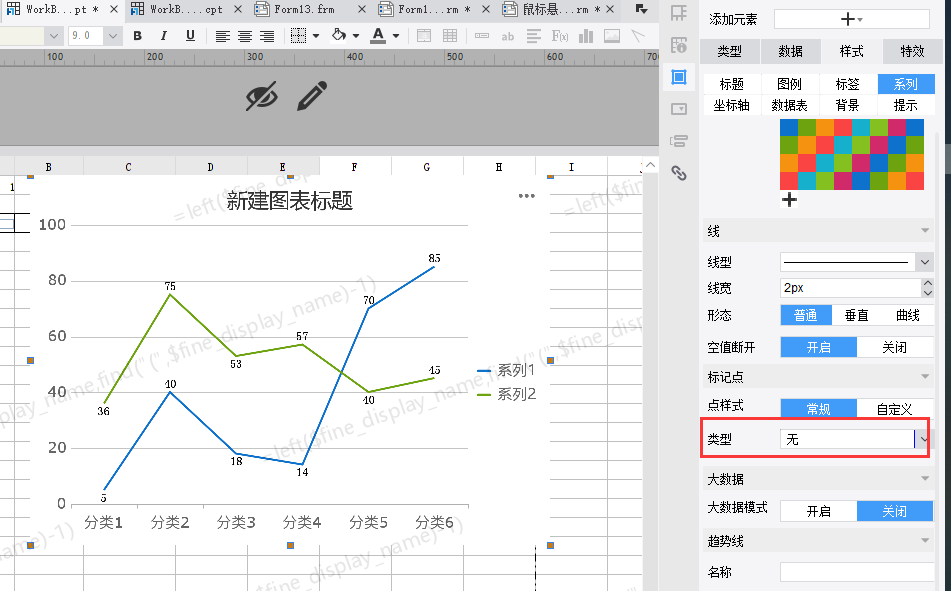
Task: Open the font family dropdown arrow
Action: 53,36
